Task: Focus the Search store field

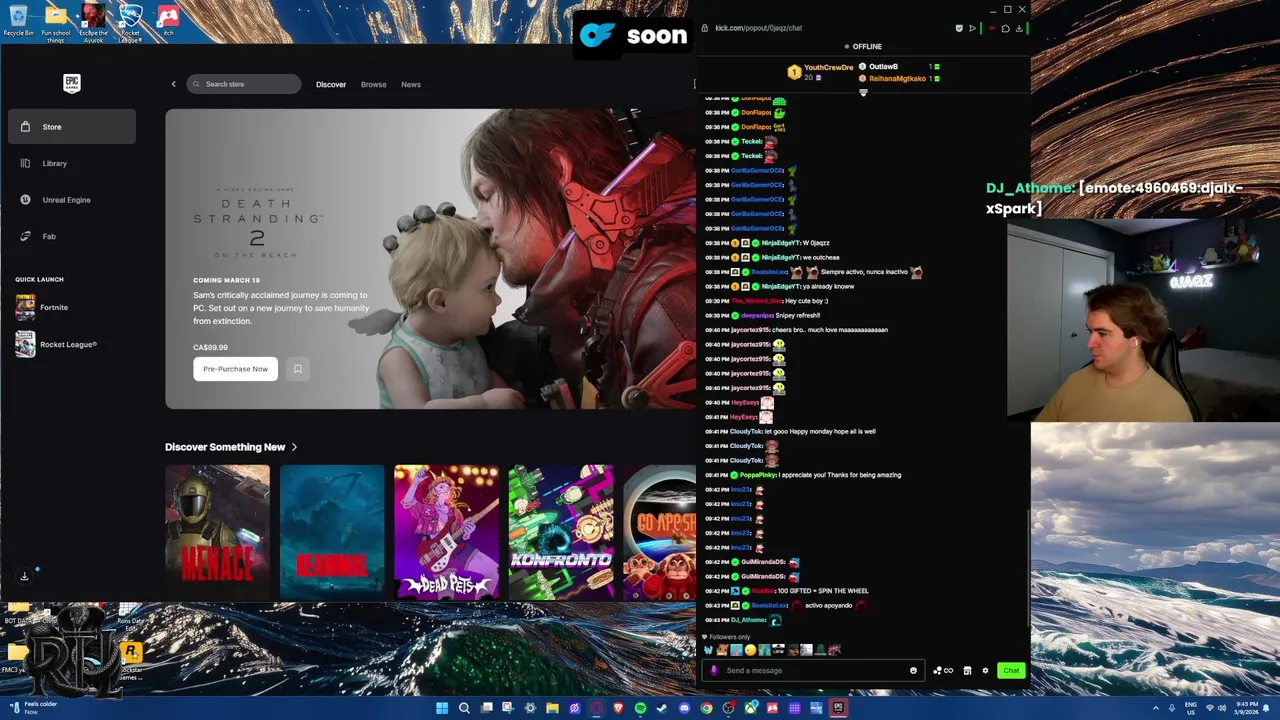Action: tap(244, 84)
